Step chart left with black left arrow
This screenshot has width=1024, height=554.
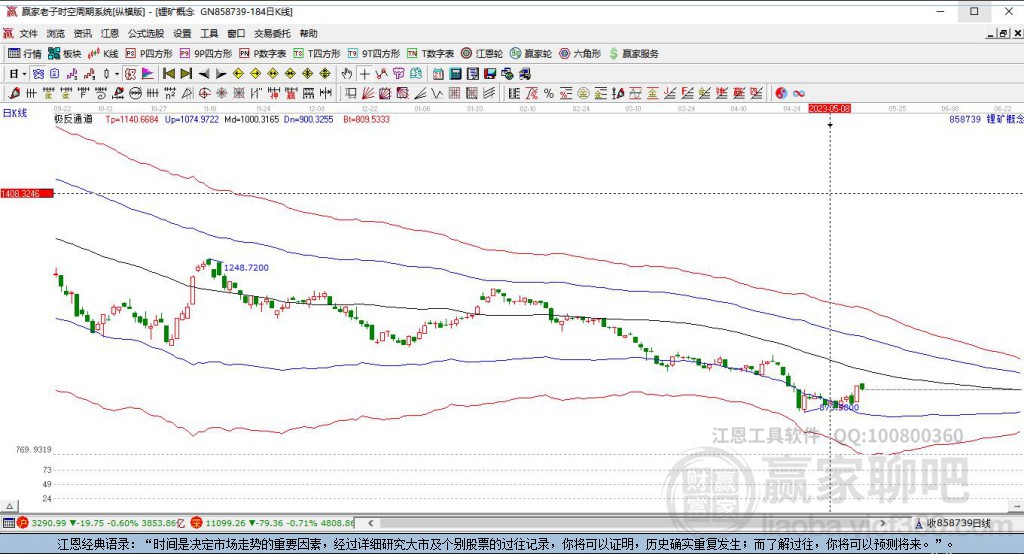coord(204,74)
